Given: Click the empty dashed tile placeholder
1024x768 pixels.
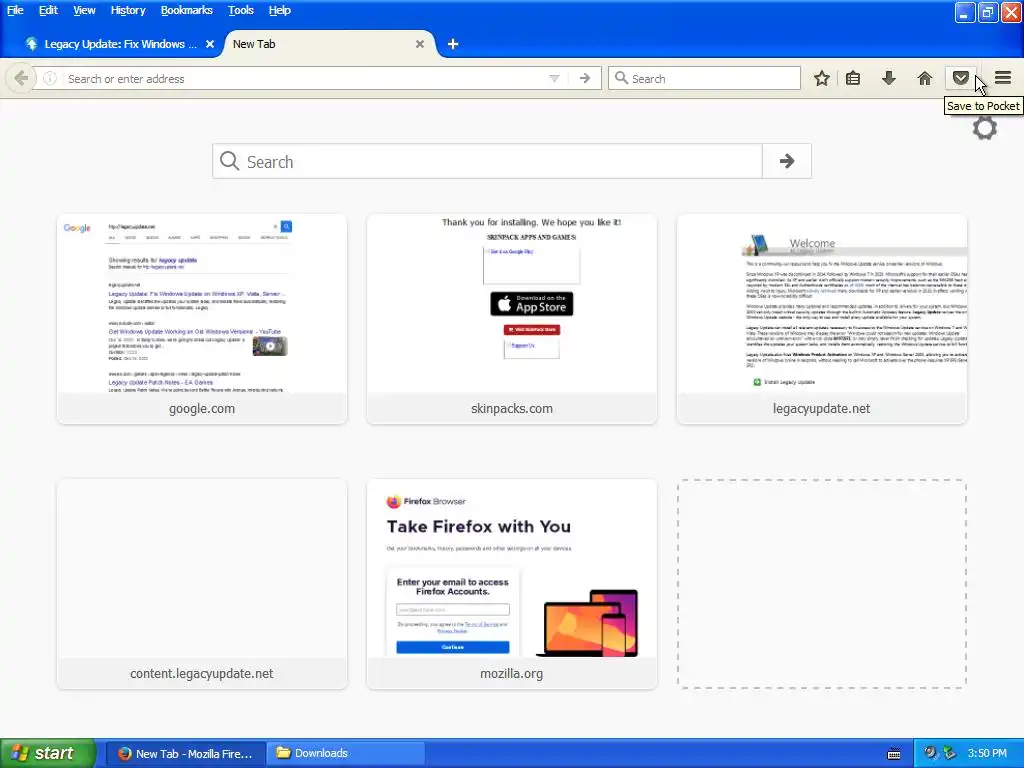Looking at the screenshot, I should coord(822,584).
